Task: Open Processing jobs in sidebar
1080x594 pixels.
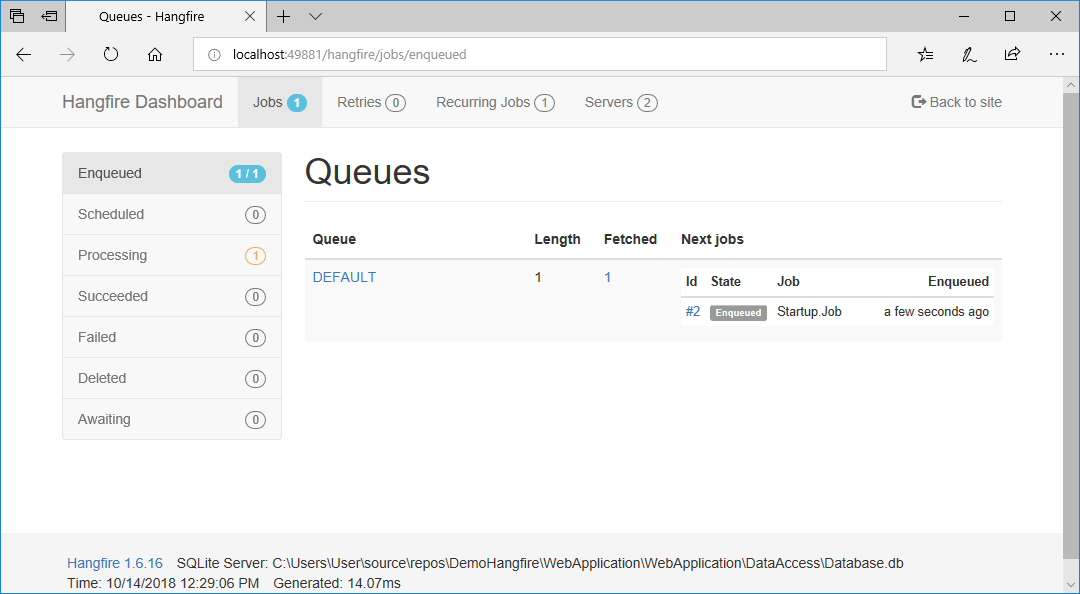Action: click(x=172, y=256)
